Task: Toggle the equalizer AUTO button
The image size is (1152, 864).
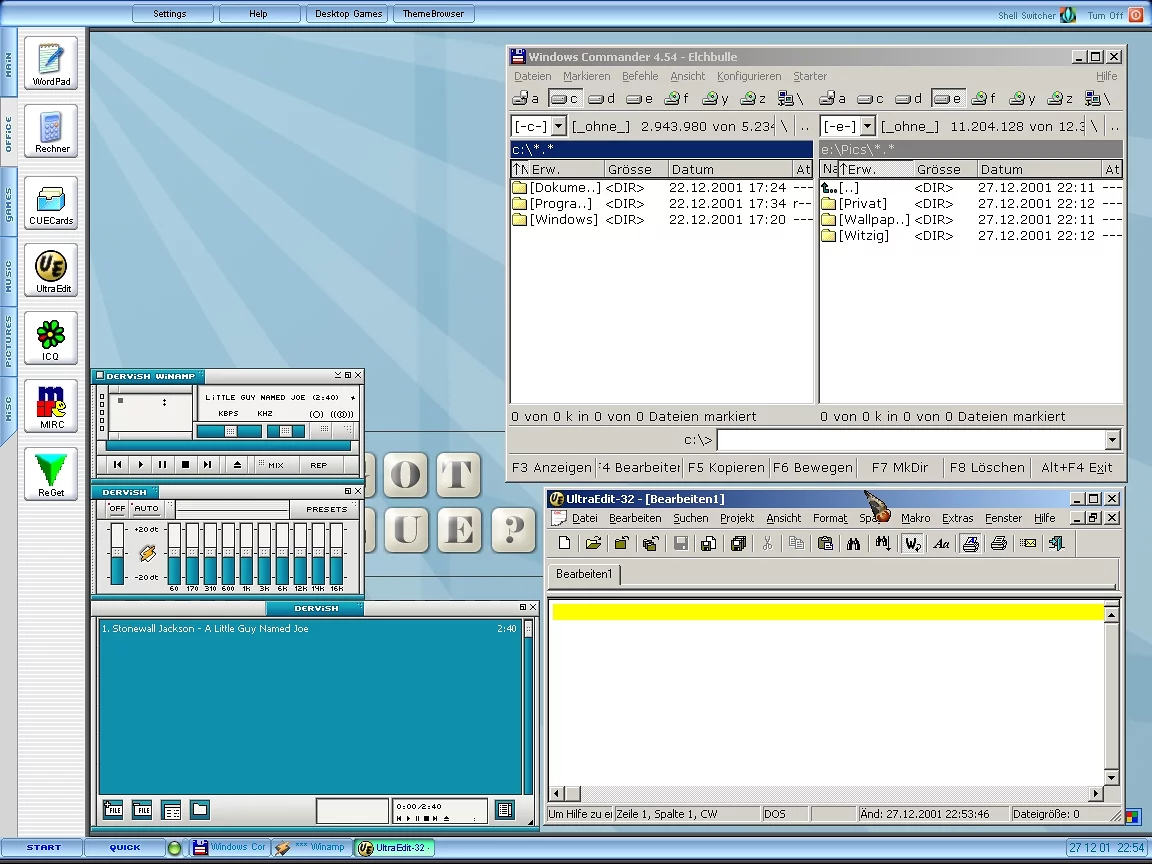Action: pyautogui.click(x=146, y=509)
